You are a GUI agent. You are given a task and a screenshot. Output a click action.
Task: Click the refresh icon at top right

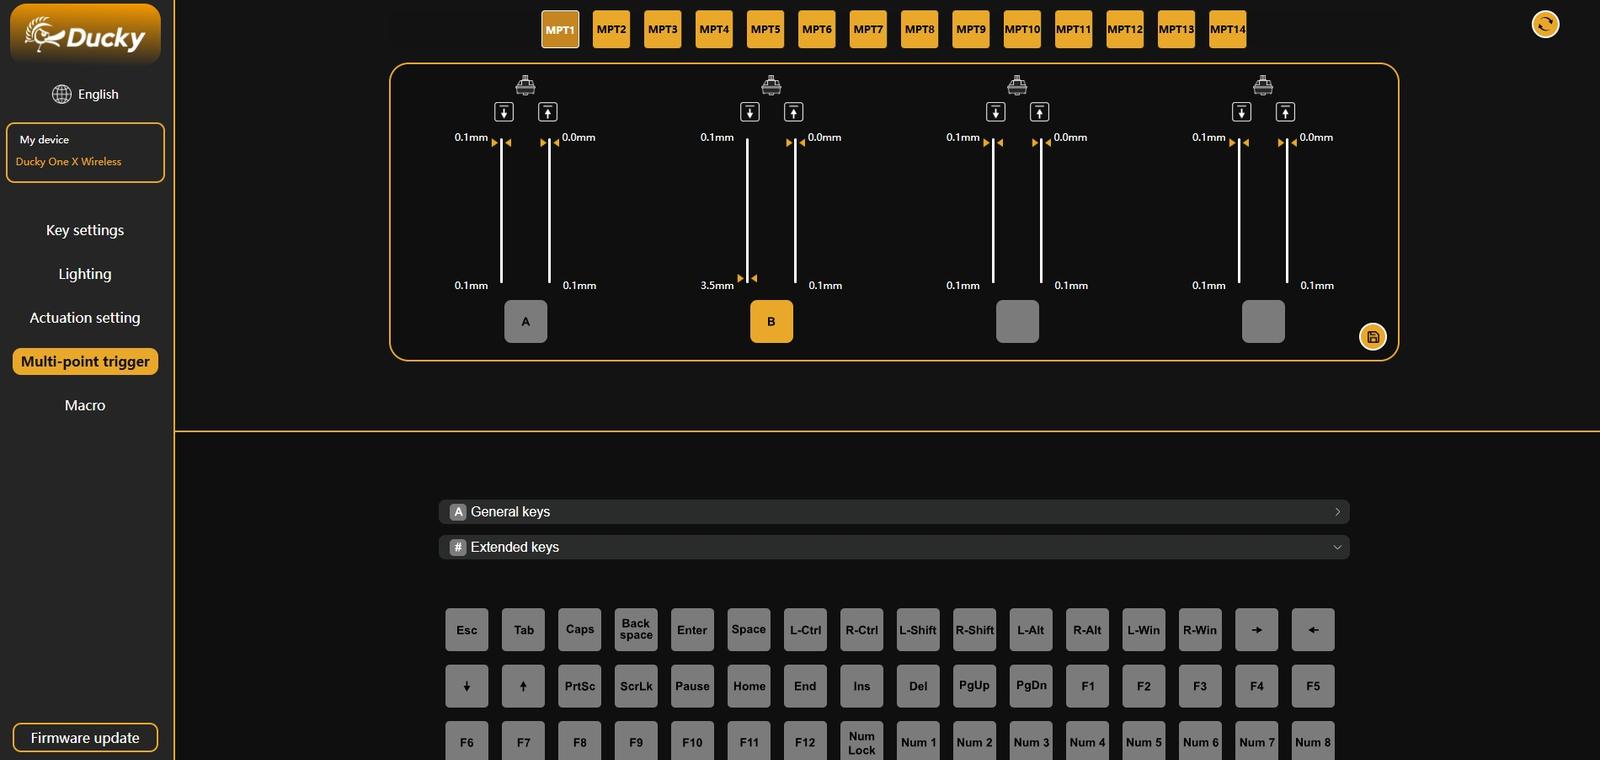click(1546, 24)
